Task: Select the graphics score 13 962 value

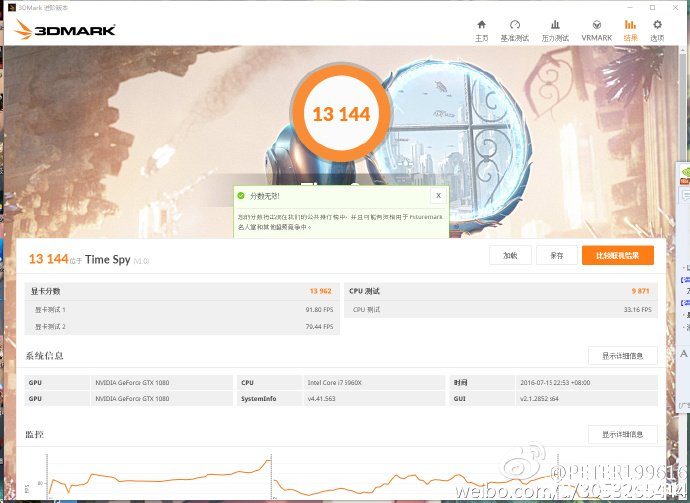Action: pos(320,291)
